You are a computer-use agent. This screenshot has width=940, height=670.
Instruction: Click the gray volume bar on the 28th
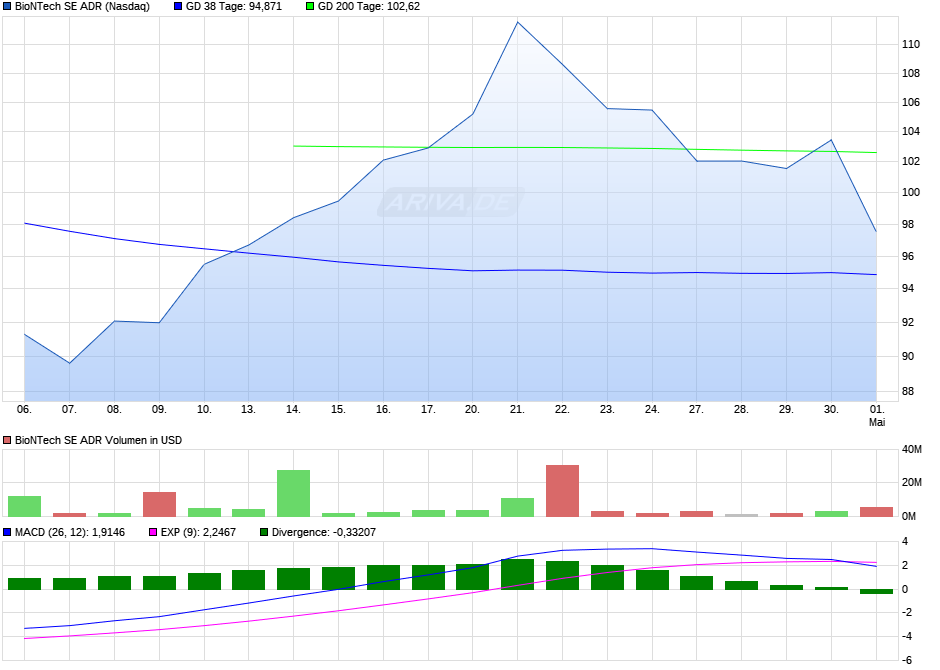(742, 515)
